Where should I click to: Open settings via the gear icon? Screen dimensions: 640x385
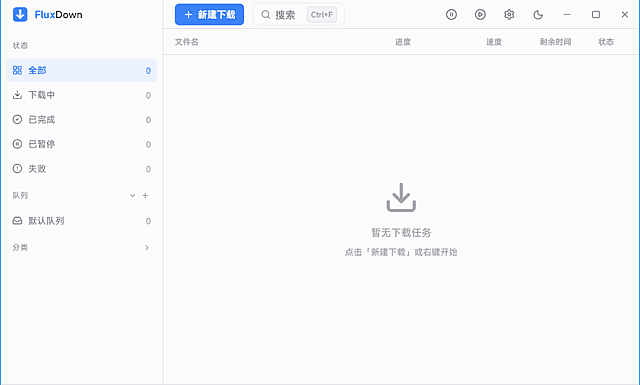(509, 15)
